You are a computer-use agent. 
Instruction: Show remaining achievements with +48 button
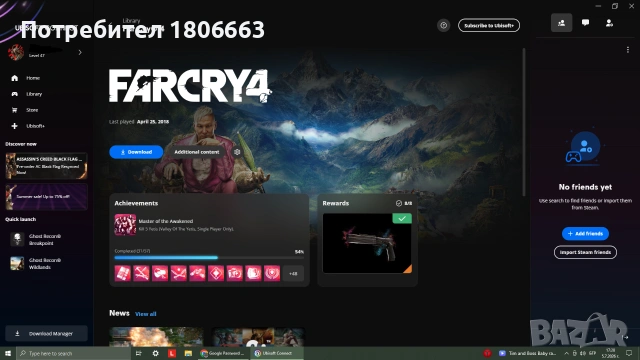coord(293,273)
